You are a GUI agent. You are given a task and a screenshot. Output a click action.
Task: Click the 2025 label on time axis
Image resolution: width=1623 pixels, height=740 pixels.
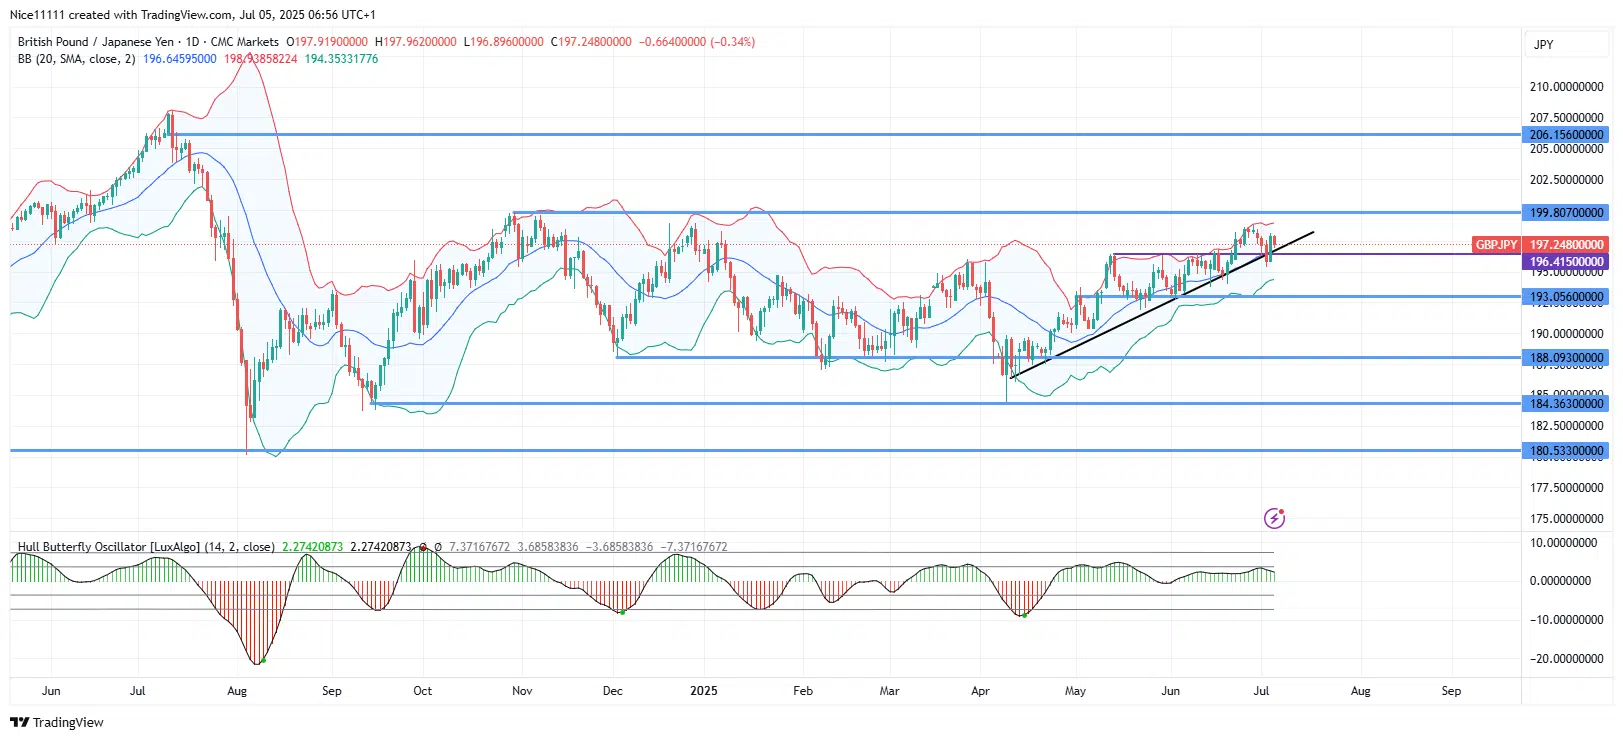[704, 691]
